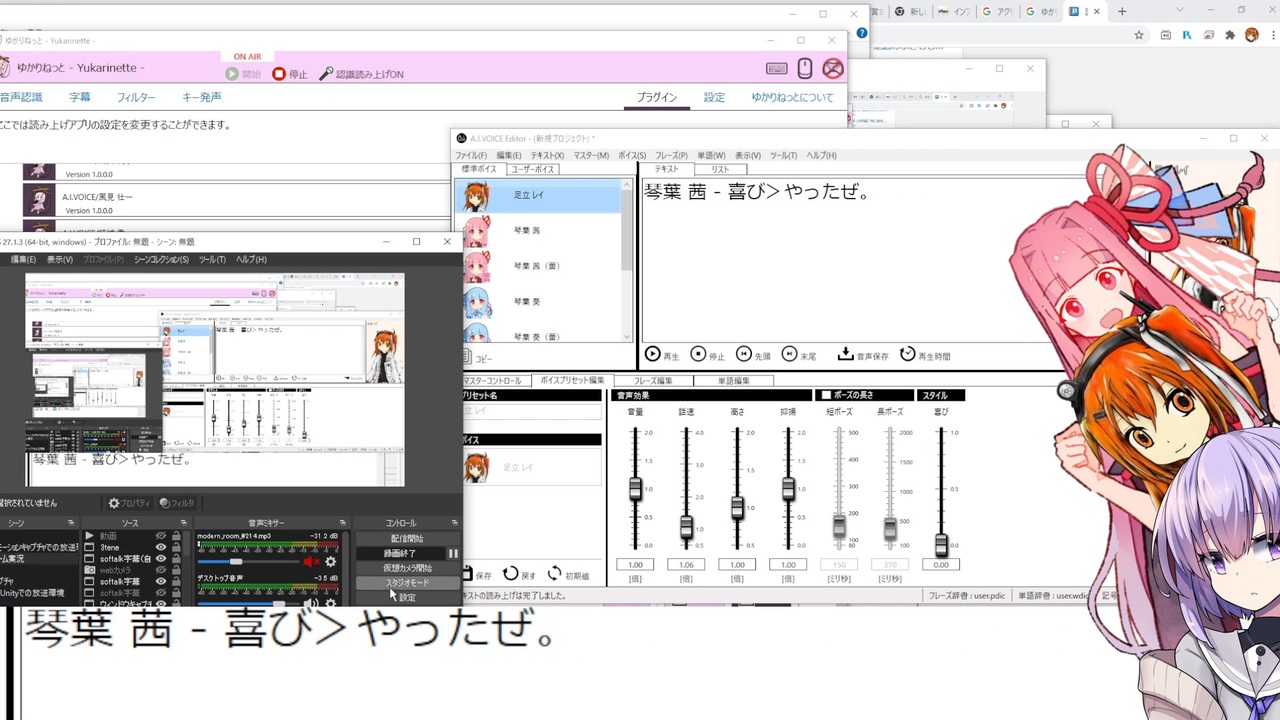Click the スタジオモード button in OBS
1280x720 pixels.
coord(407,582)
